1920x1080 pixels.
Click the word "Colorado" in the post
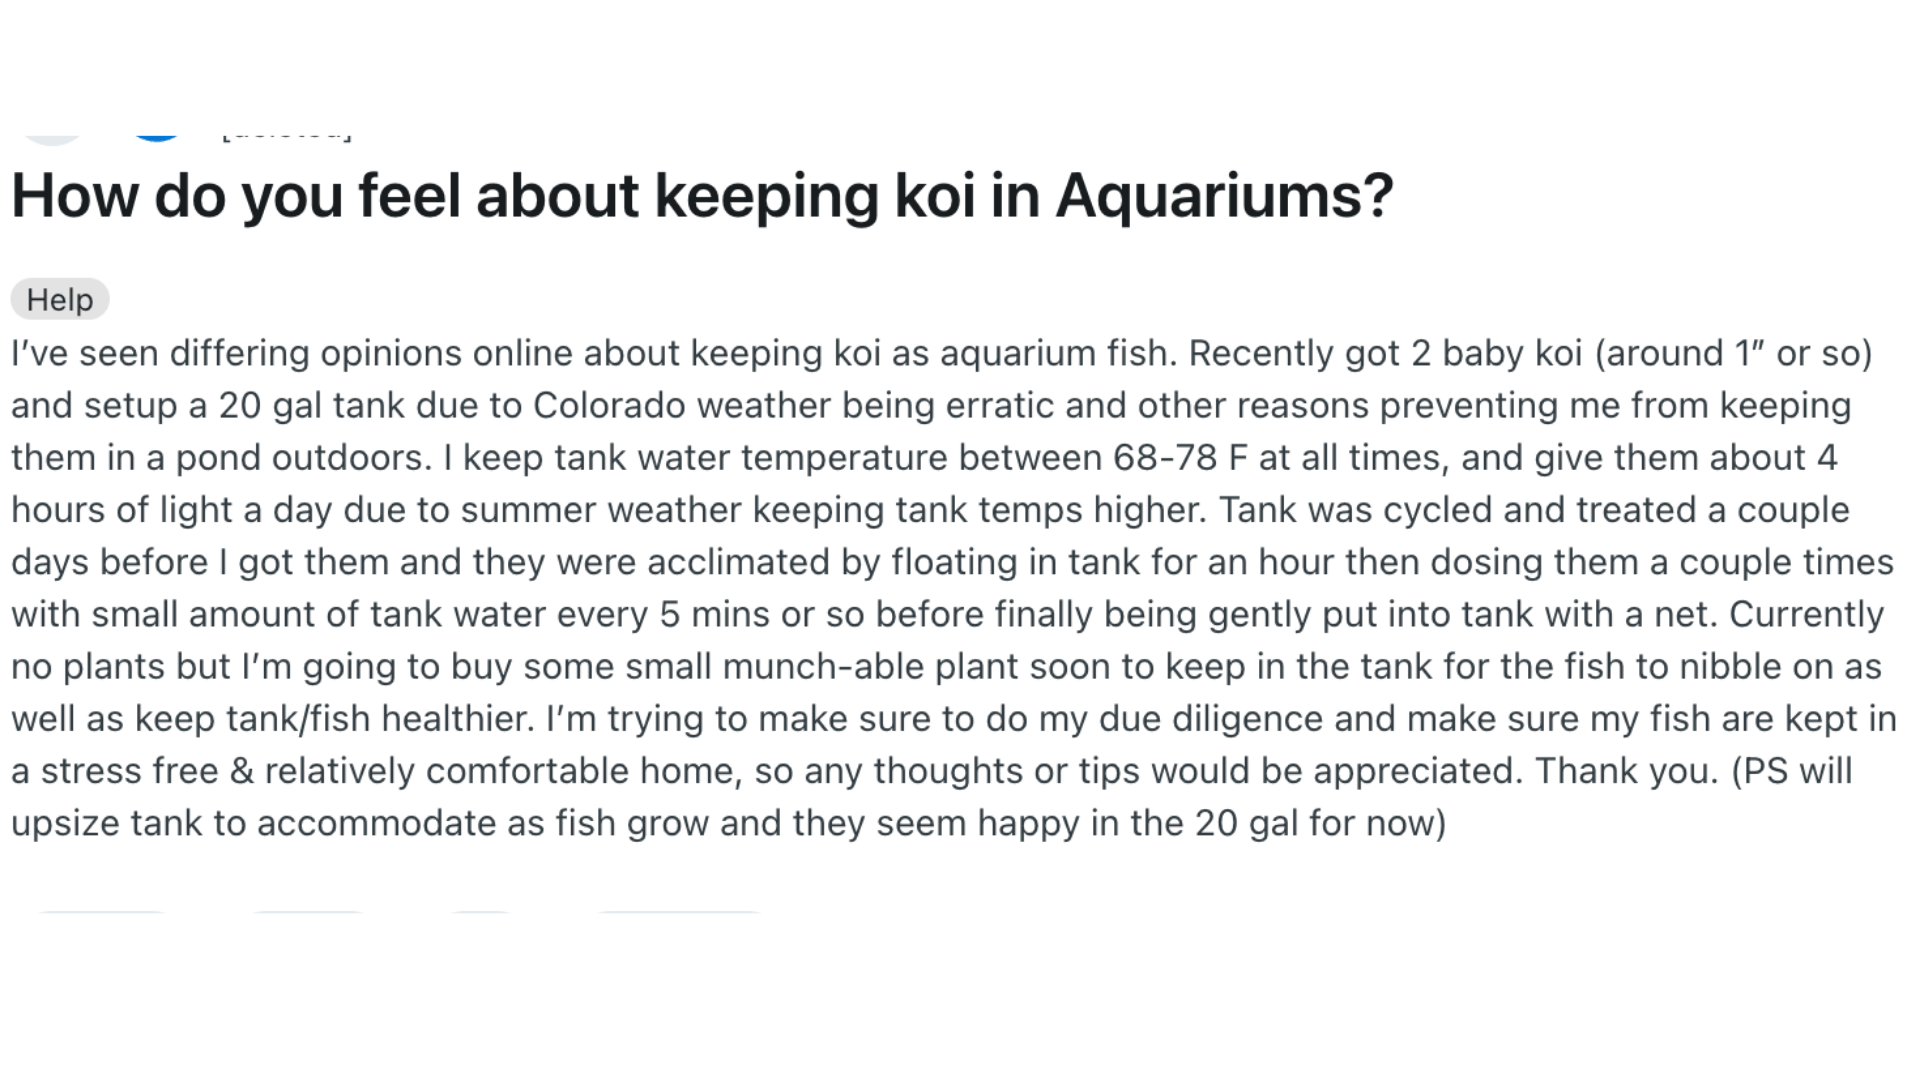click(609, 405)
